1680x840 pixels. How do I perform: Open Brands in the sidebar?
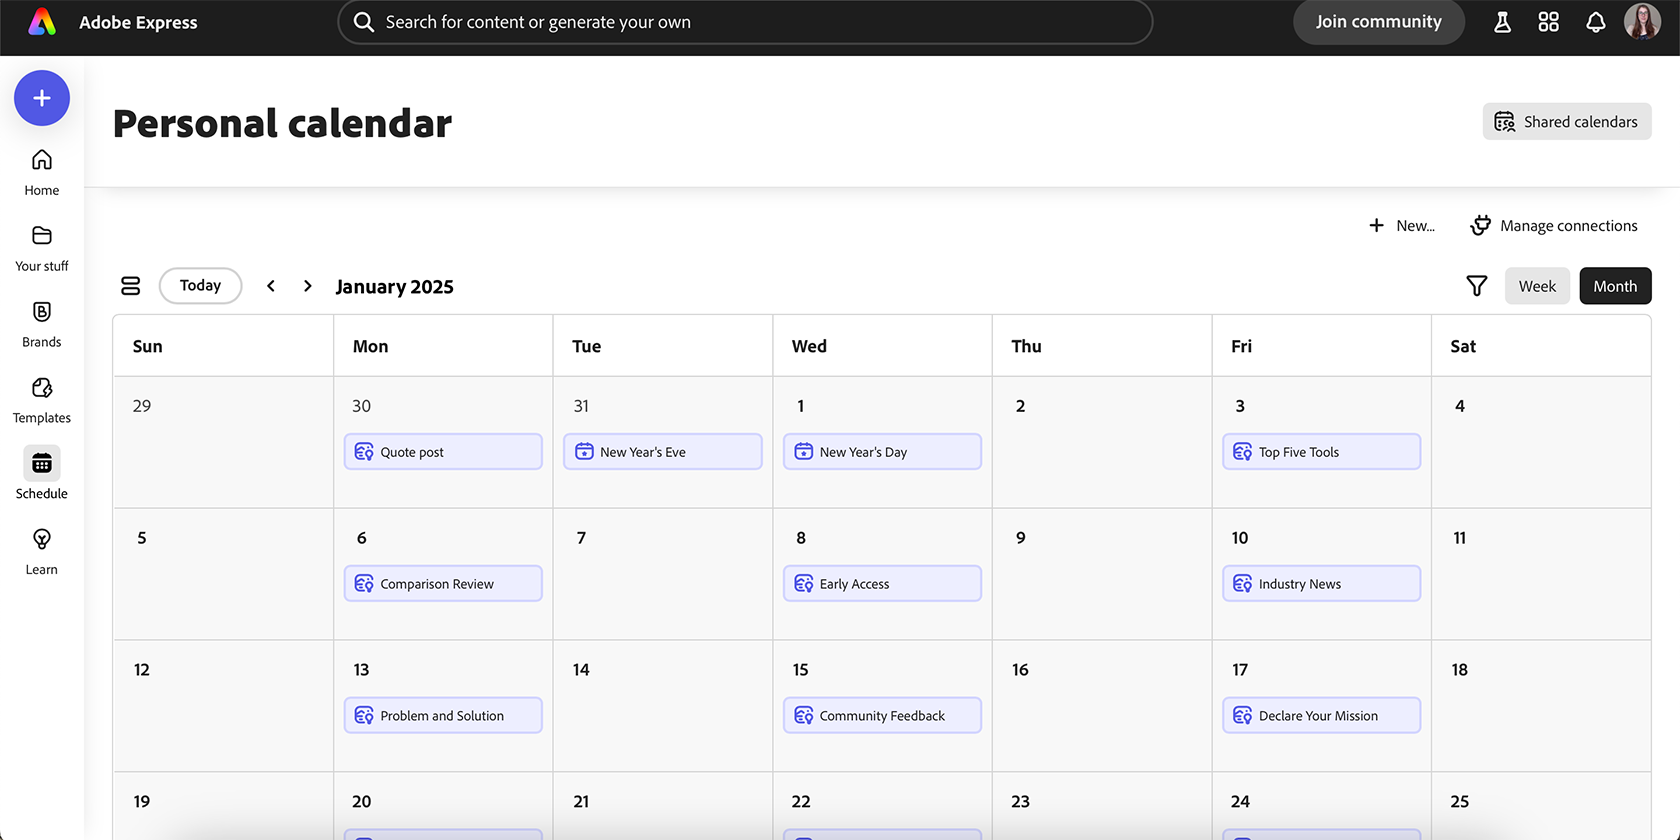tap(42, 324)
